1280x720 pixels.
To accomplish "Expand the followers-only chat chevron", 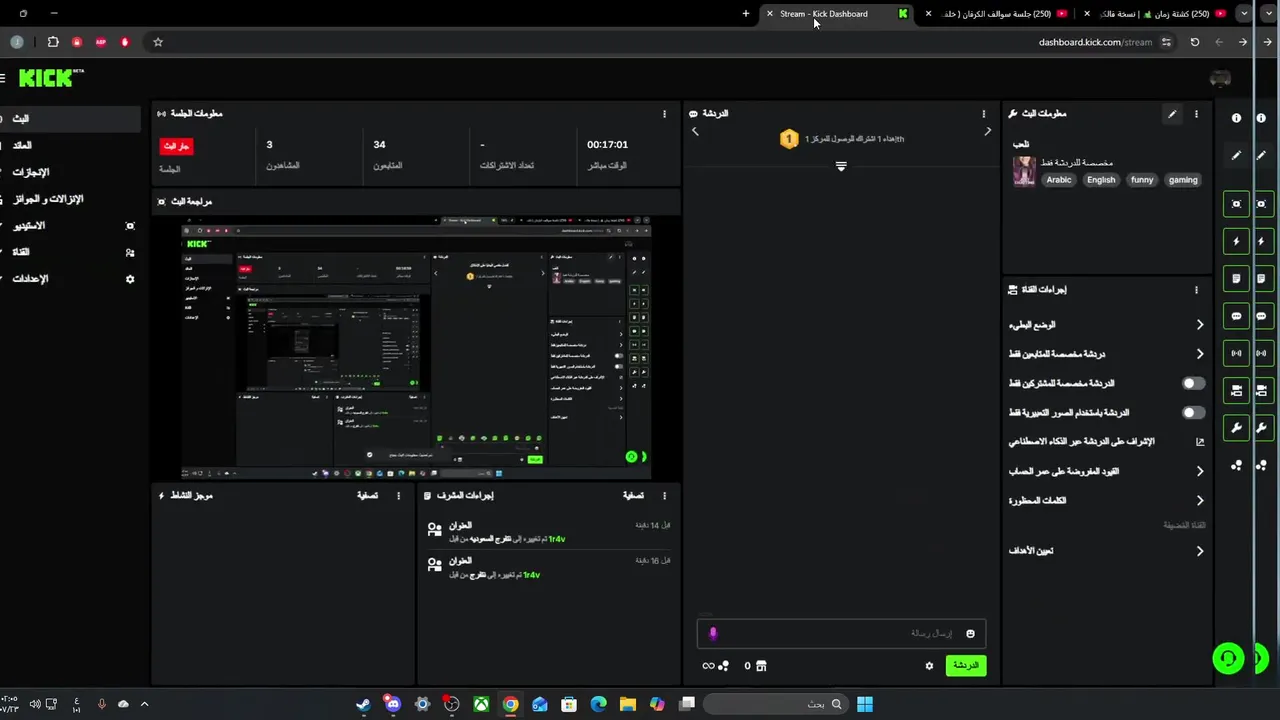I will [1200, 354].
